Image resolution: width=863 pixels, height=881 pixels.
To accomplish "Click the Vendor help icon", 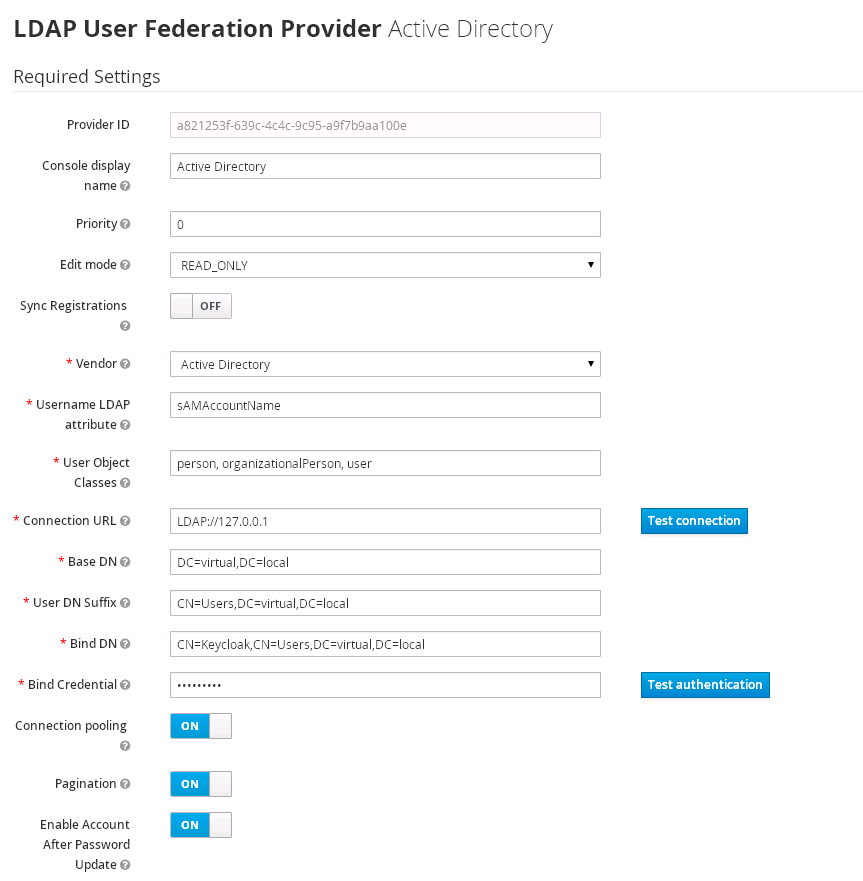I will [x=124, y=364].
